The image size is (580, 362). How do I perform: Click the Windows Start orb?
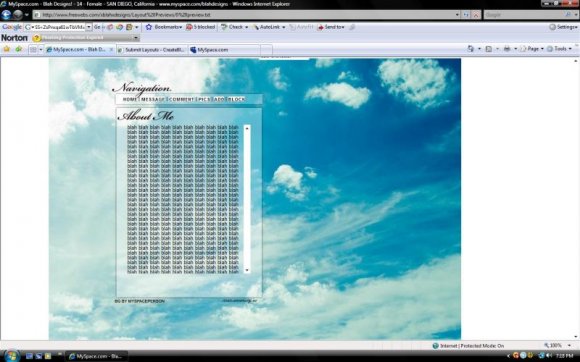(x=11, y=356)
